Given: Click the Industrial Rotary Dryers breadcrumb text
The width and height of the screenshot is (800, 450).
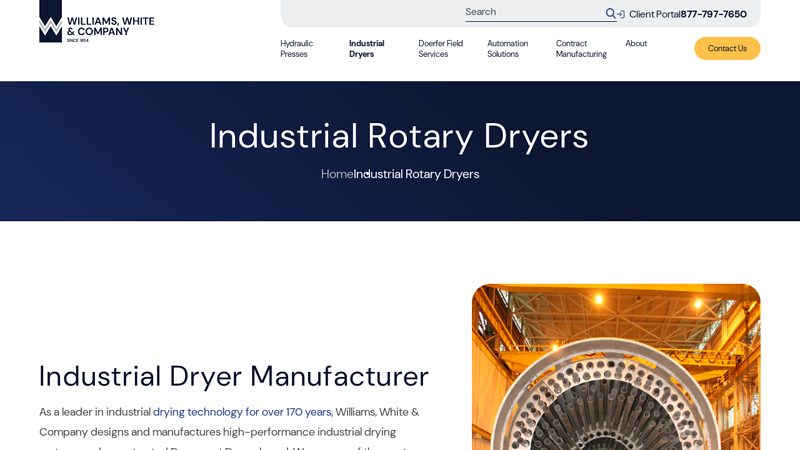Looking at the screenshot, I should click(x=416, y=174).
